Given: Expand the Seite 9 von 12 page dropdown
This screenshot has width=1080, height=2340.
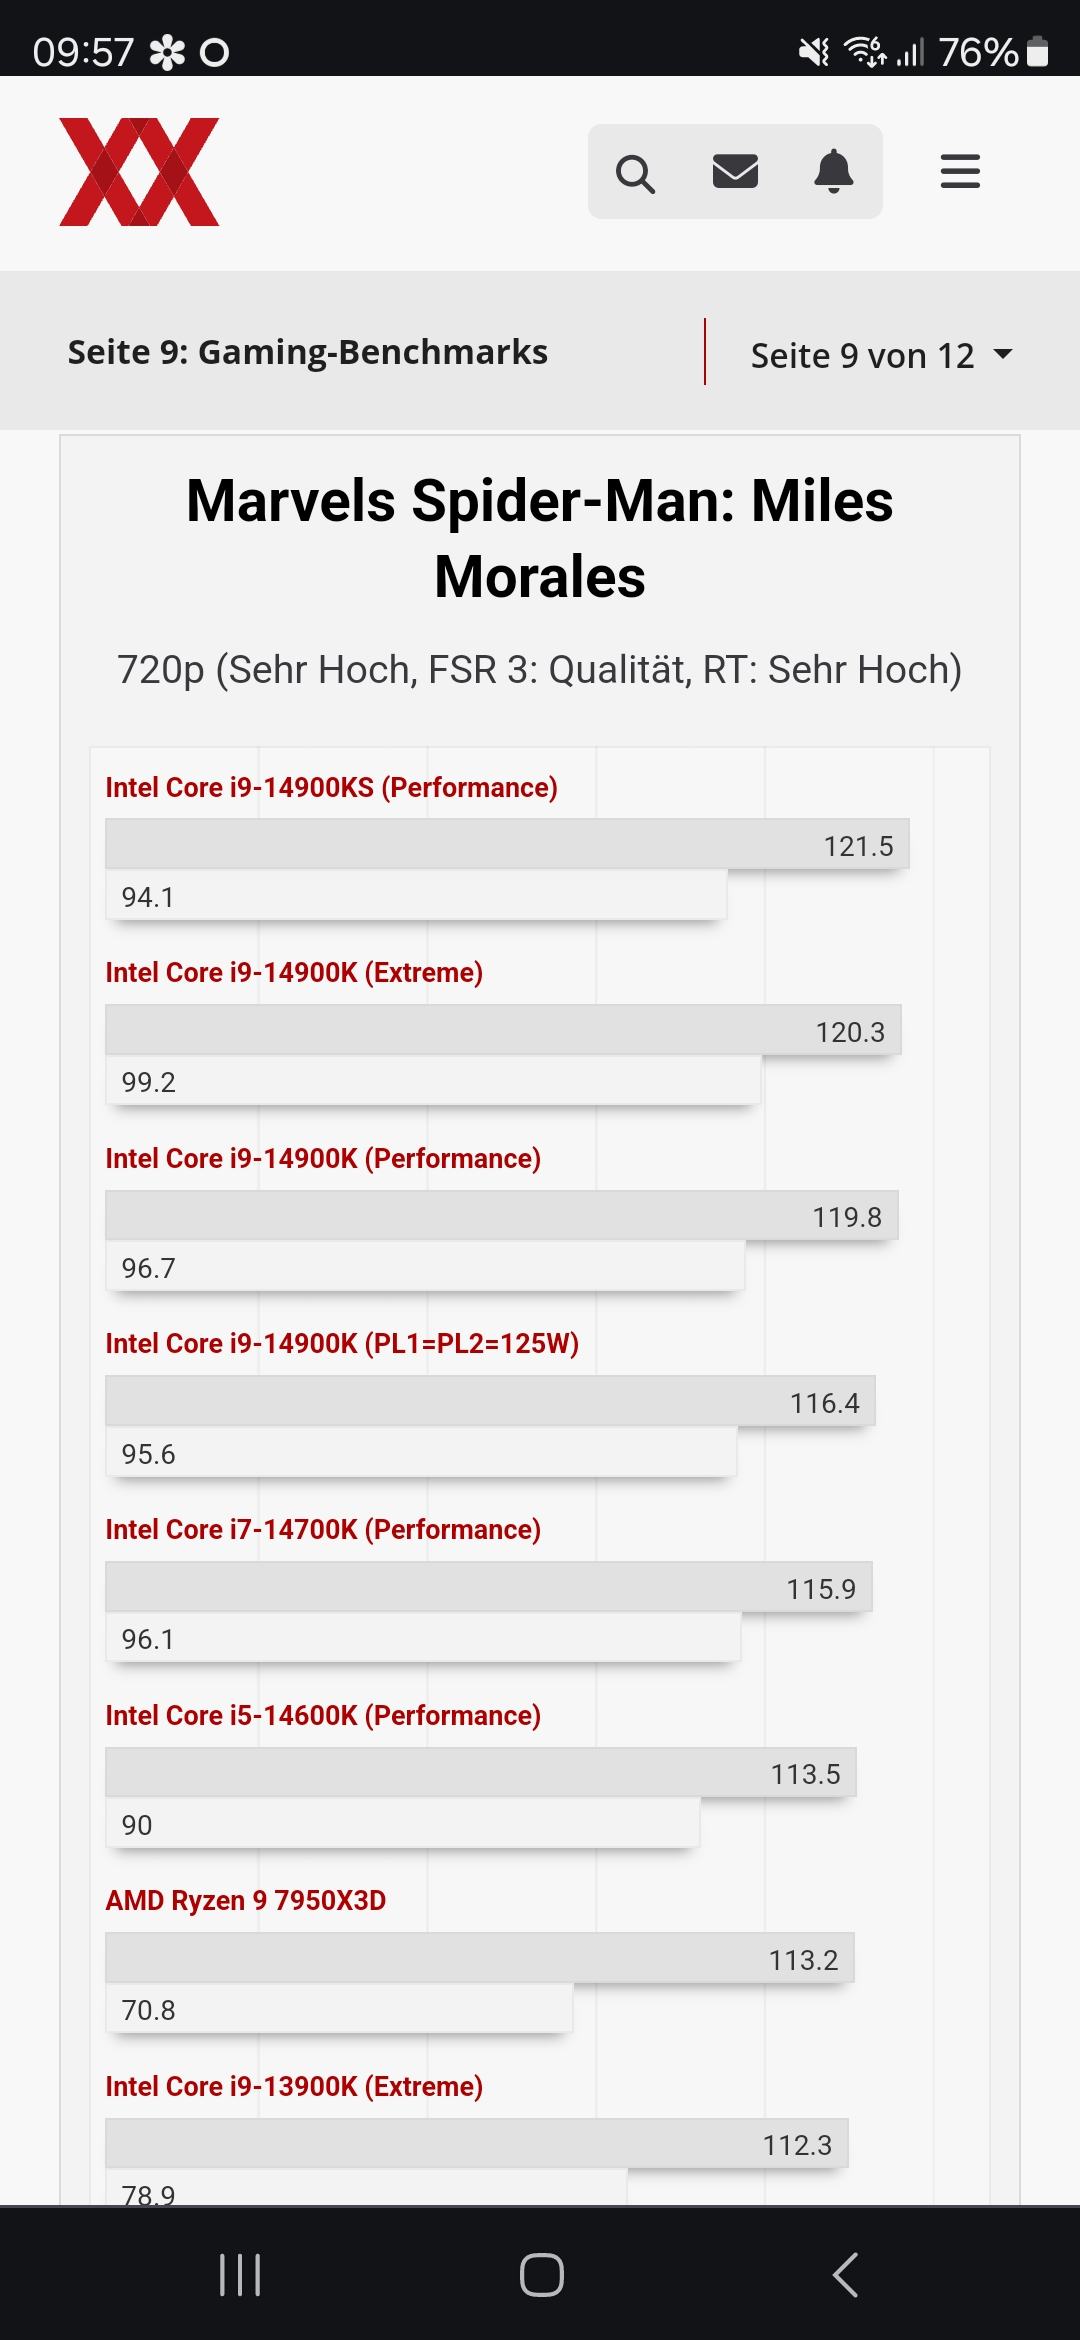Looking at the screenshot, I should coord(862,355).
